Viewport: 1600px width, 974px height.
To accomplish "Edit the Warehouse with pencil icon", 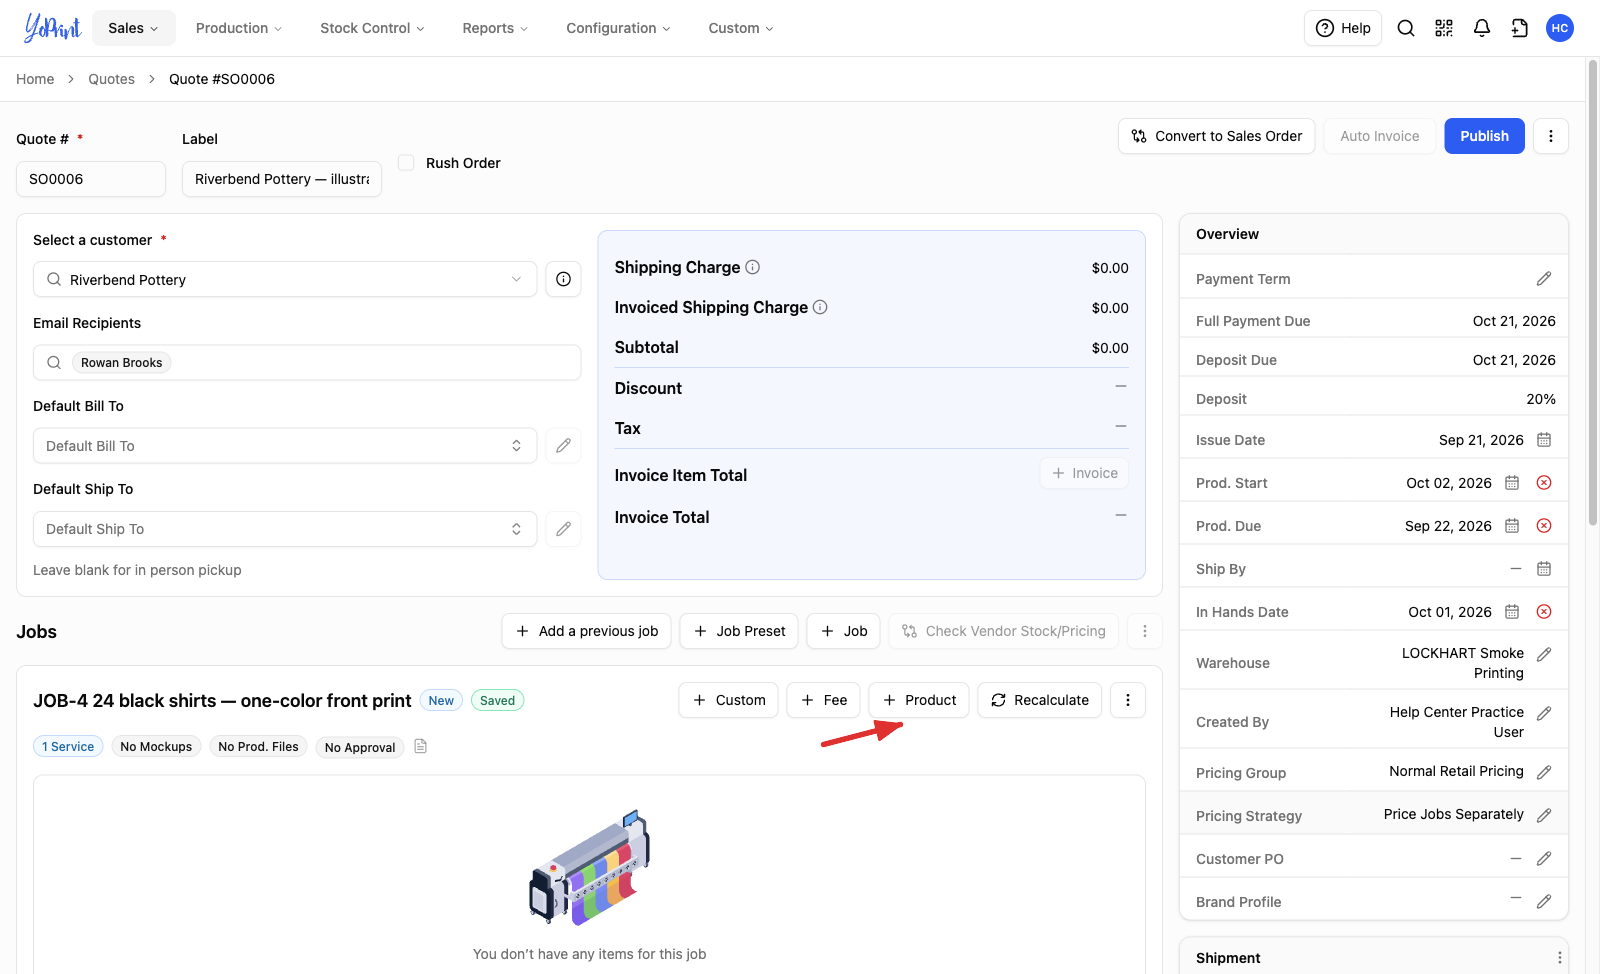I will (x=1544, y=654).
